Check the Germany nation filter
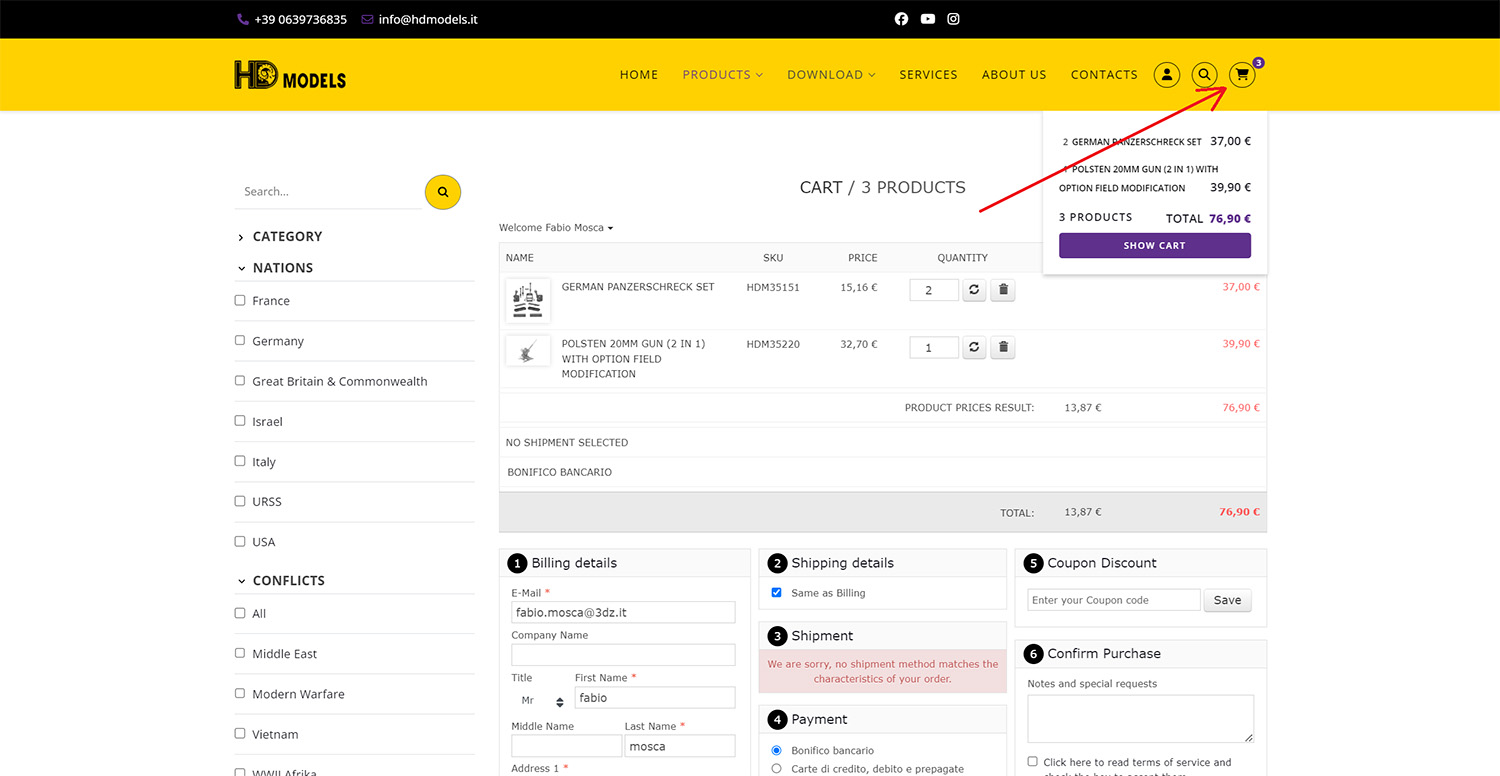 [x=240, y=341]
